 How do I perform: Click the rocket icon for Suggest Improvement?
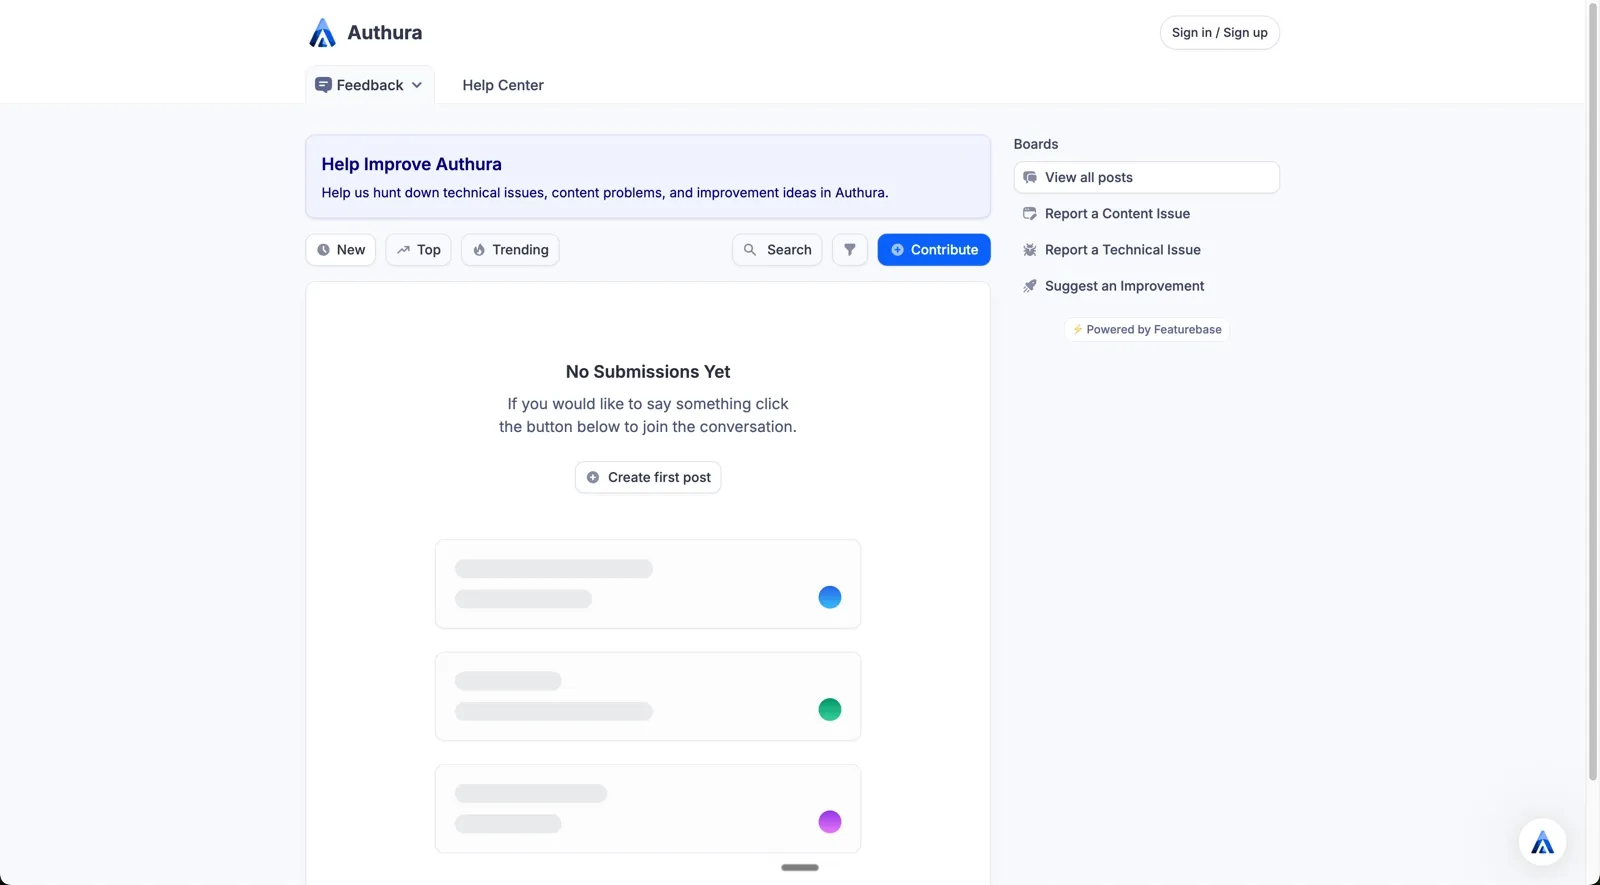pos(1030,286)
